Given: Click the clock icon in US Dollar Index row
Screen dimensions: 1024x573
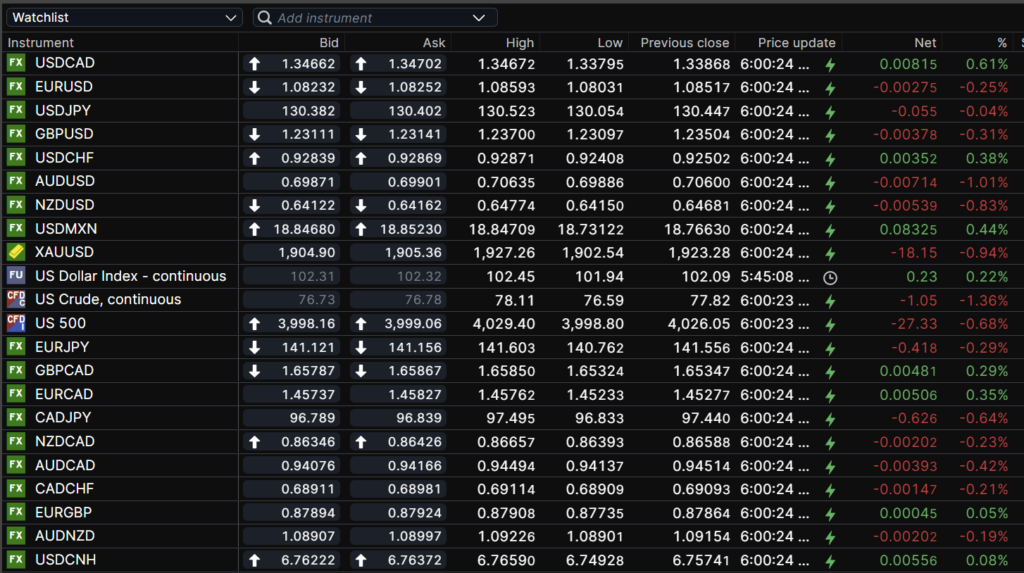Looking at the screenshot, I should (x=830, y=277).
